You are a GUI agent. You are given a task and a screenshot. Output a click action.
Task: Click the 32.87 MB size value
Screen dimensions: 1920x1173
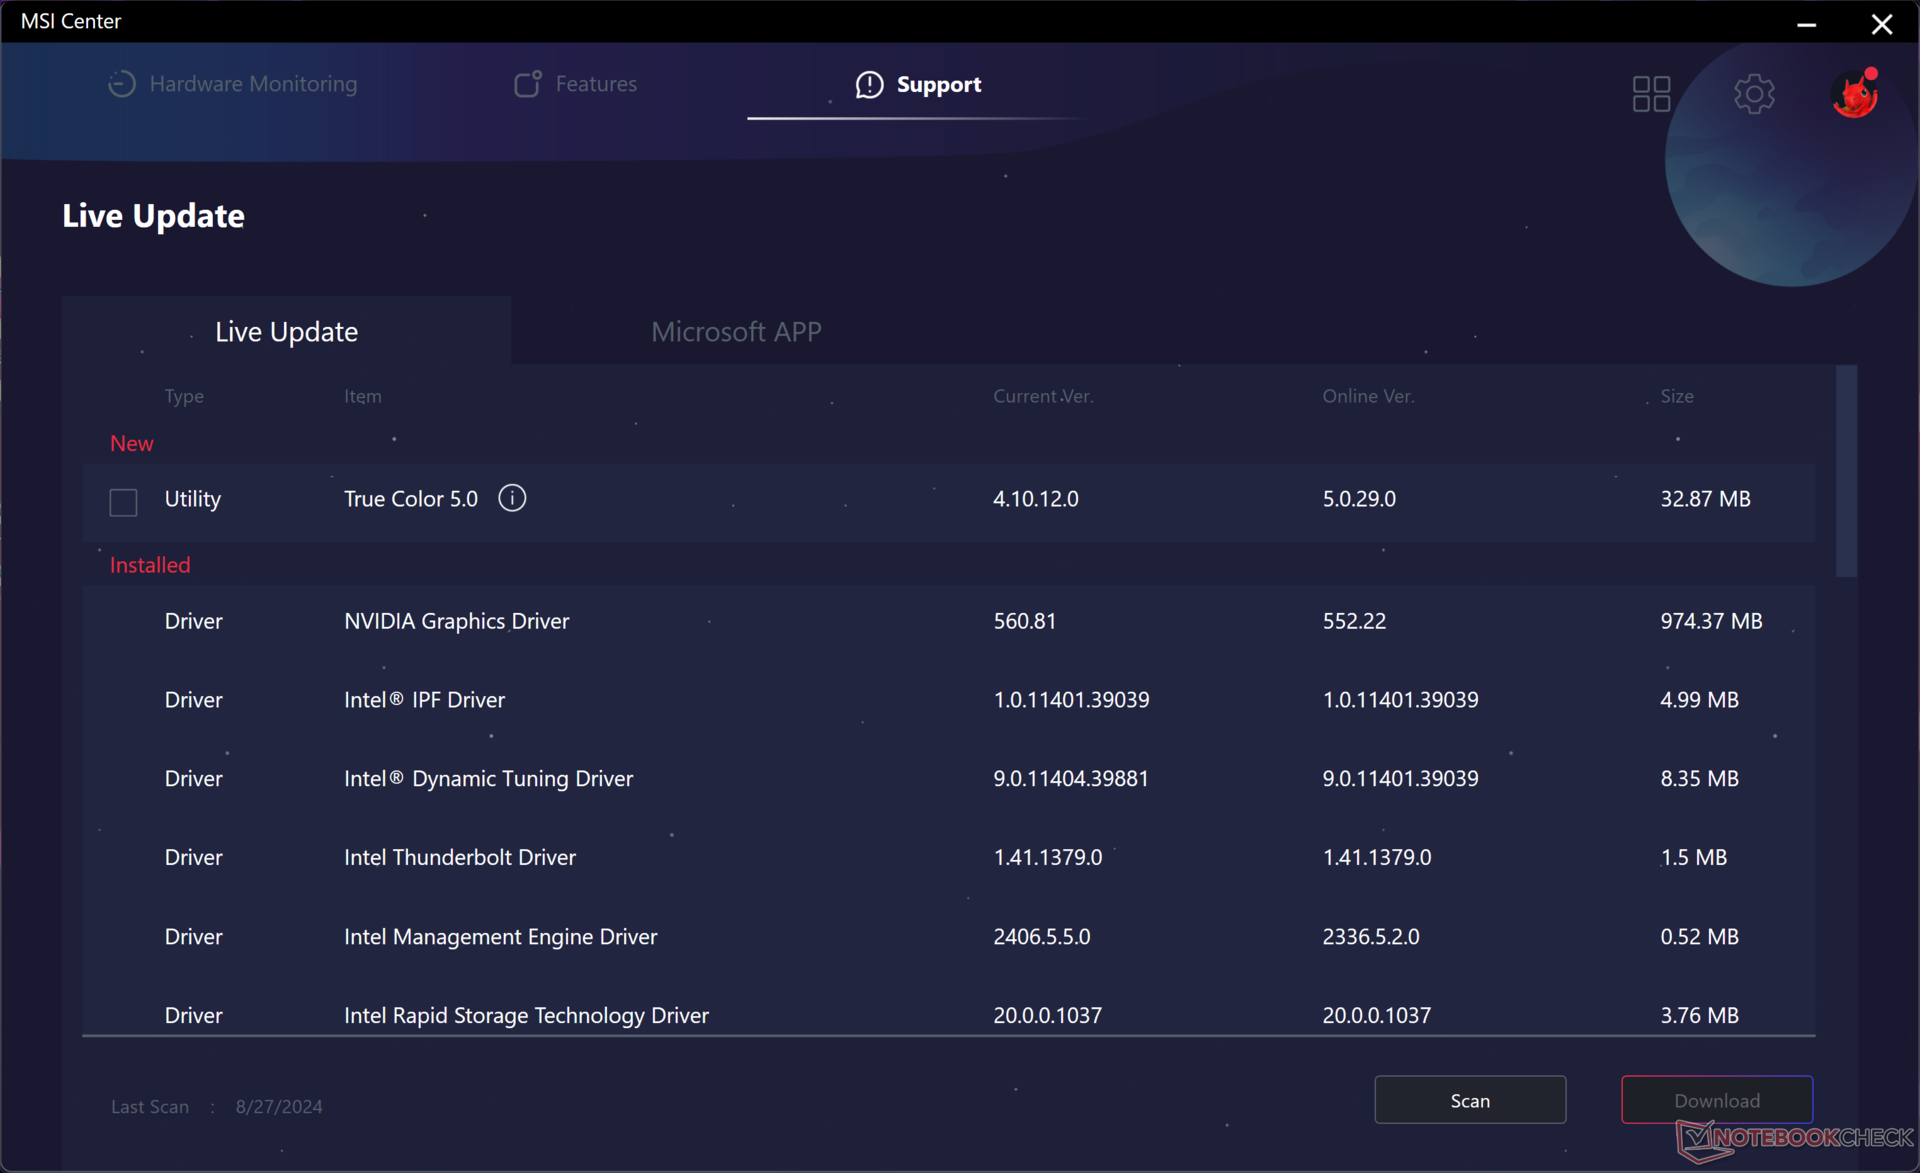coord(1705,499)
